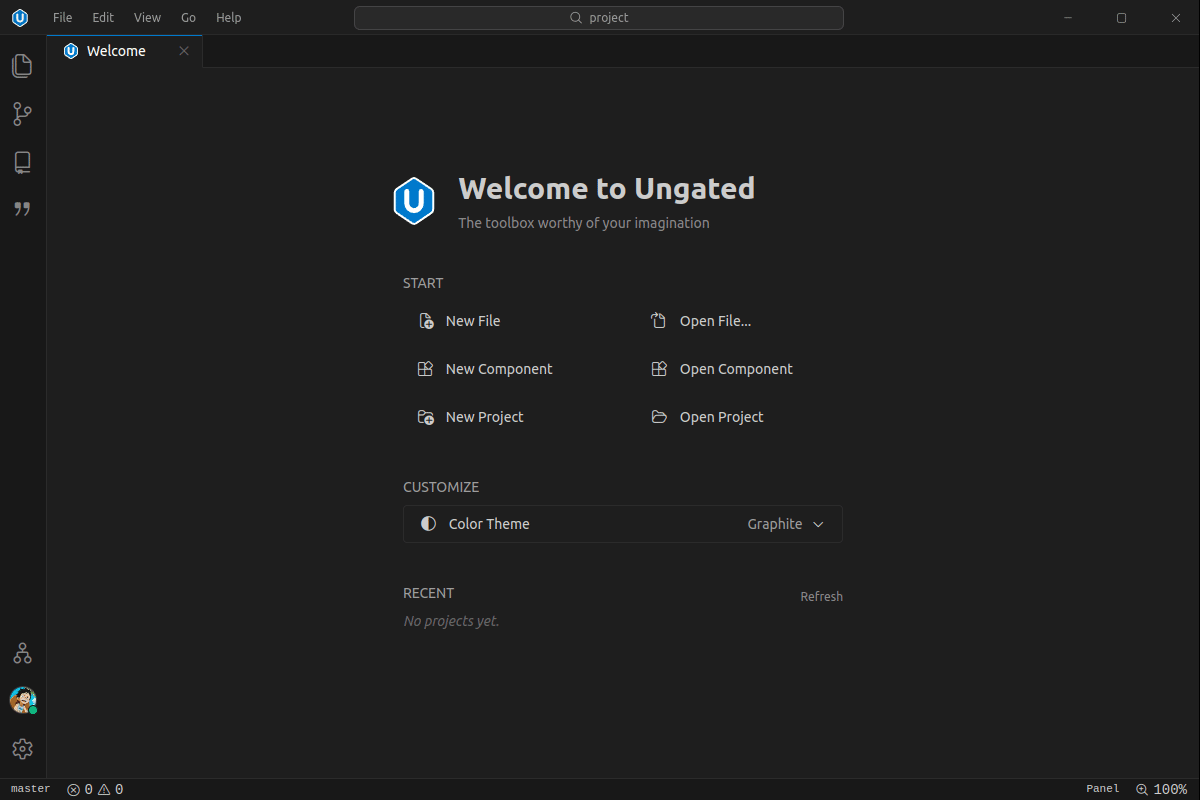
Task: Select the quotes panel in the sidebar
Action: (22, 209)
